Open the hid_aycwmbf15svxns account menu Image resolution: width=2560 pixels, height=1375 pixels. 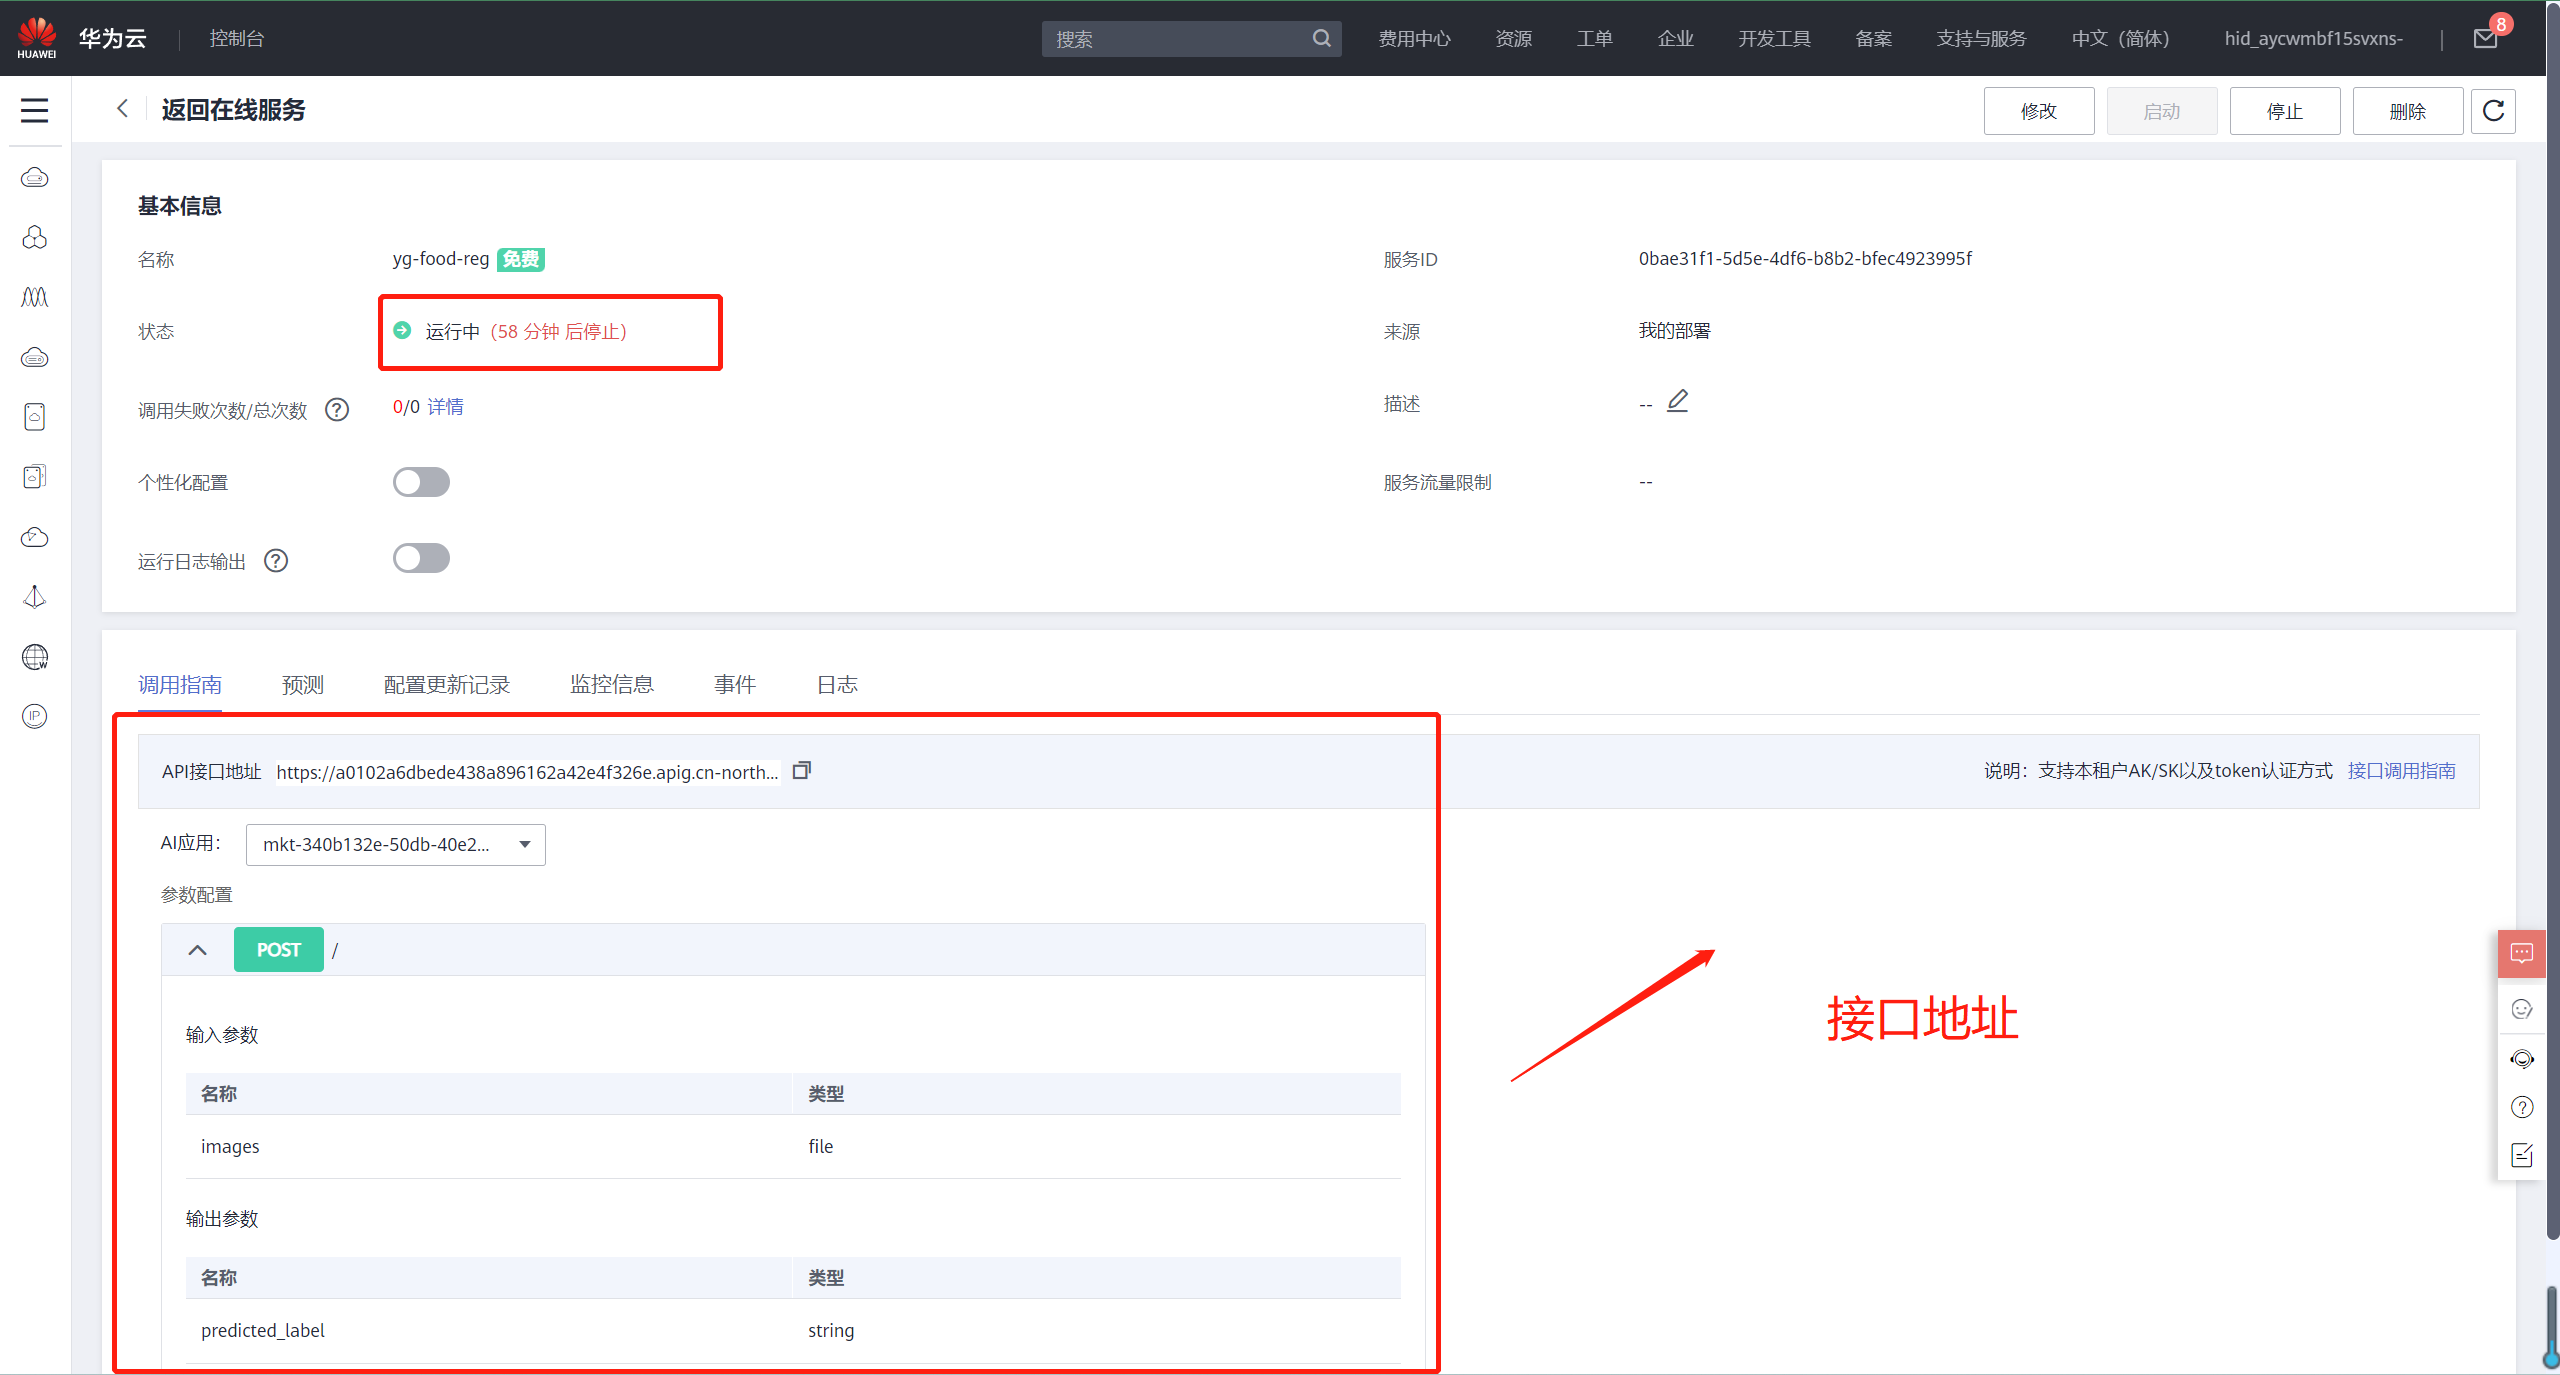click(x=2313, y=38)
